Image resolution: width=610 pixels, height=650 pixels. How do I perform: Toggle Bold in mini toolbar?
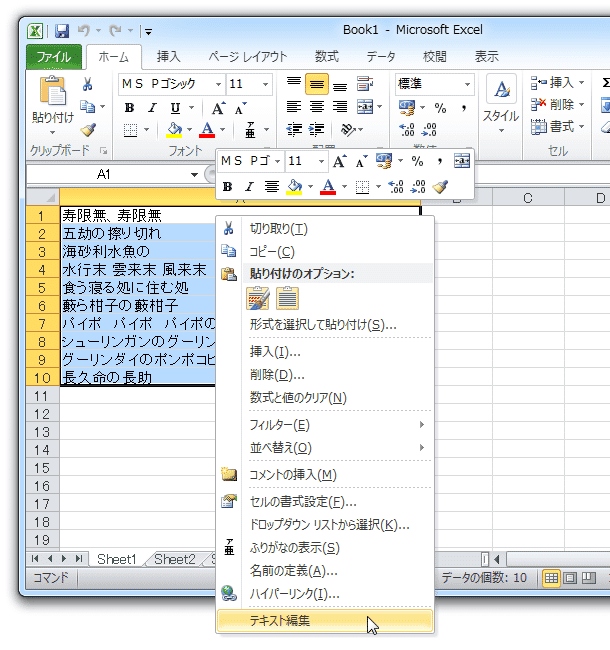(x=227, y=187)
